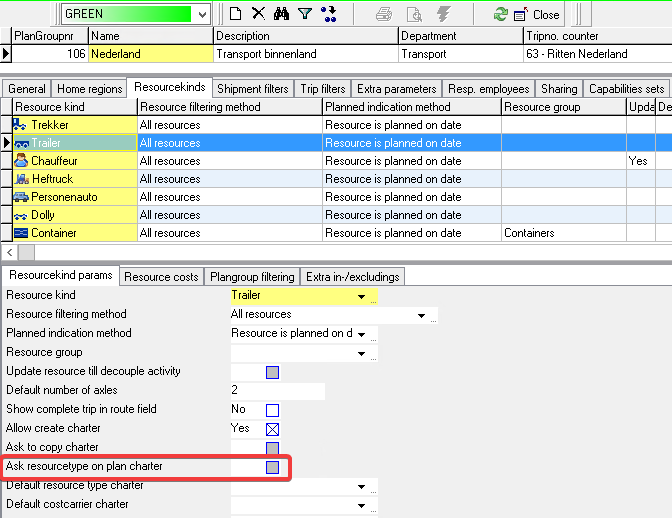Image resolution: width=672 pixels, height=518 pixels.
Task: Uncheck the Allow create charter checkbox
Action: click(272, 429)
